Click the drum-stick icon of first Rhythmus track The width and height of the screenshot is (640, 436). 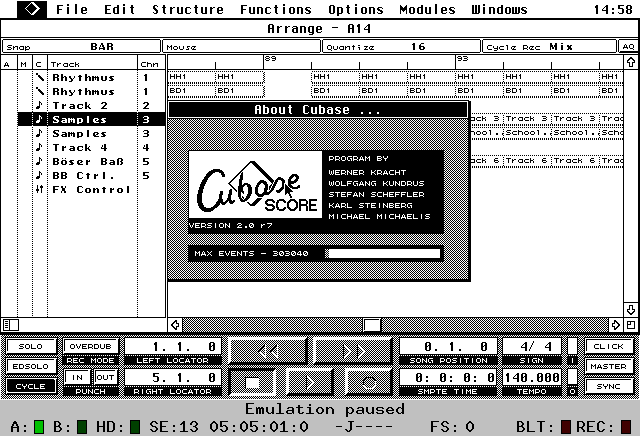(38, 77)
